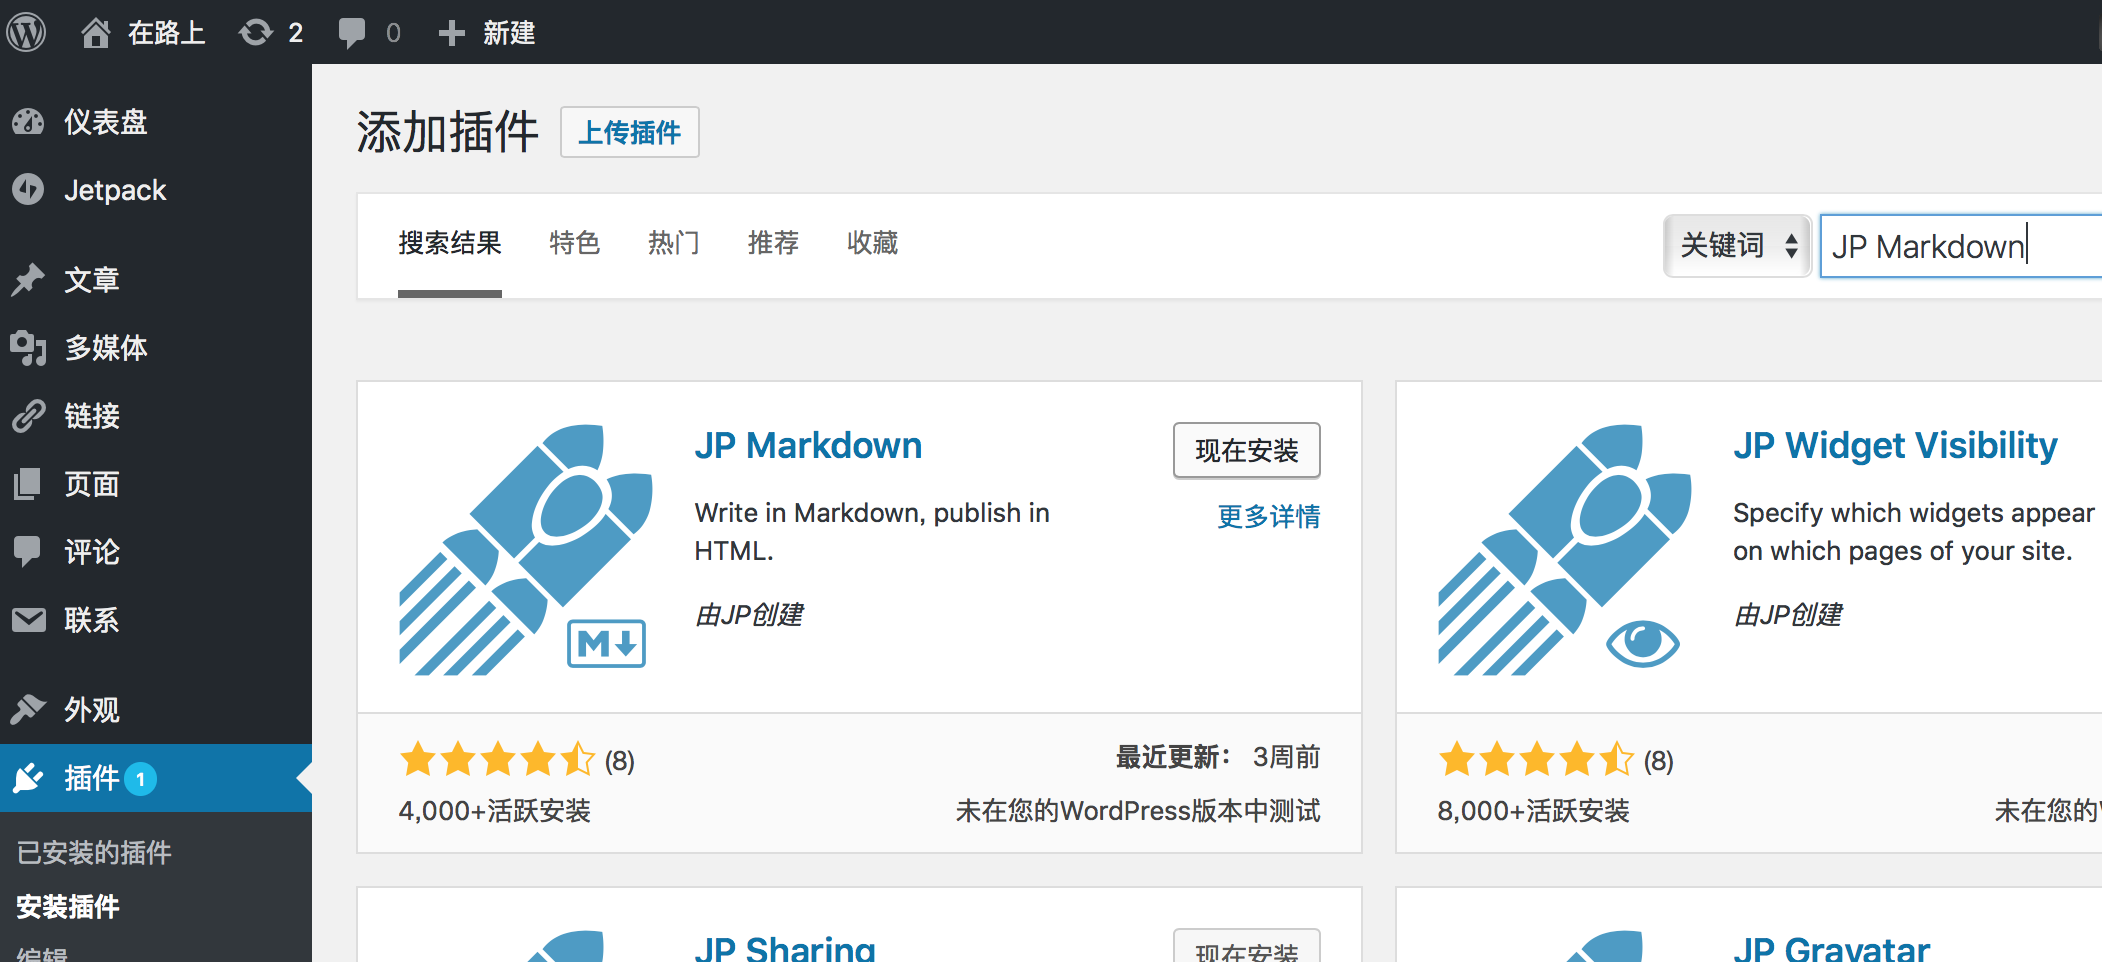Click the JP Markdown description text
This screenshot has height=962, width=2102.
point(872,532)
